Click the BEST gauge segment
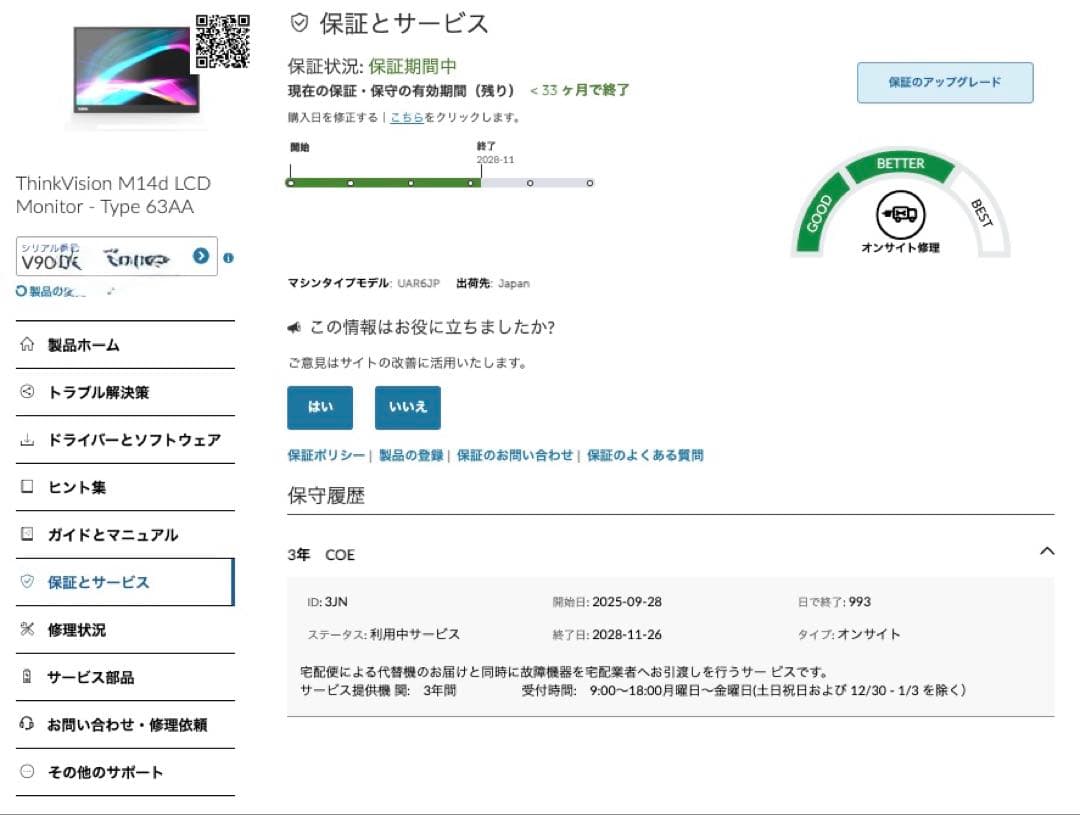 click(x=980, y=214)
